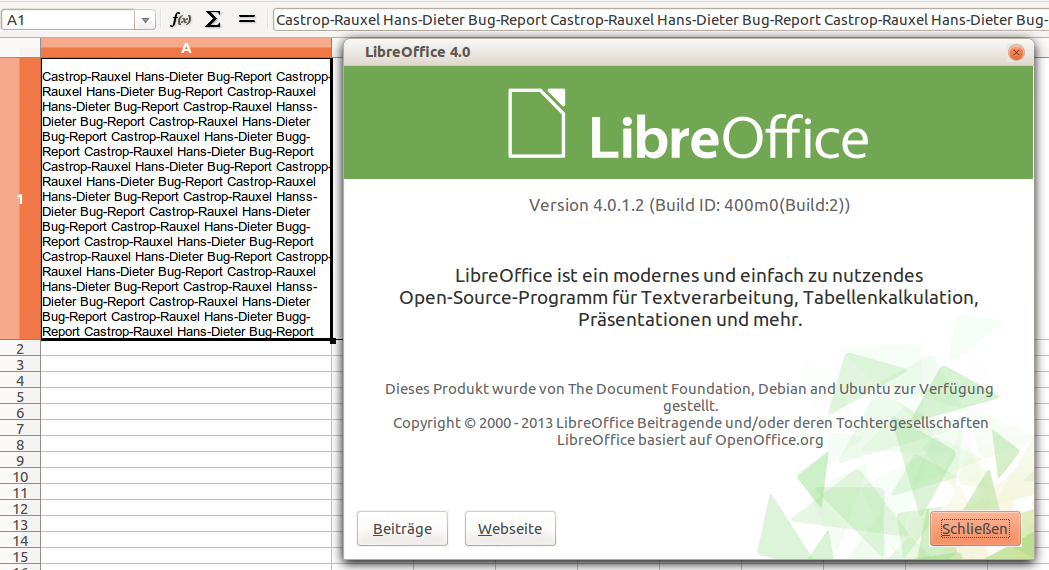Open the Webseite button link
Viewport: 1049px width, 570px height.
coord(510,529)
